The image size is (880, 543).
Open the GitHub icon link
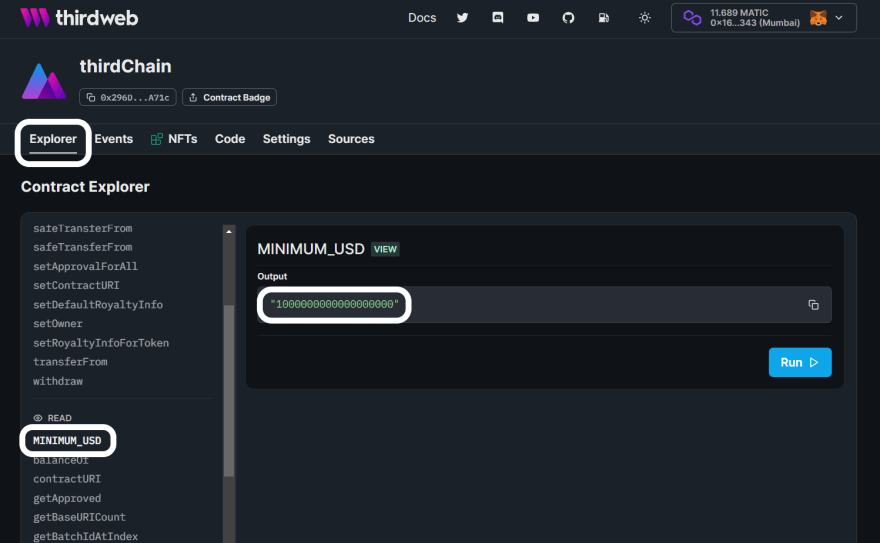[569, 18]
